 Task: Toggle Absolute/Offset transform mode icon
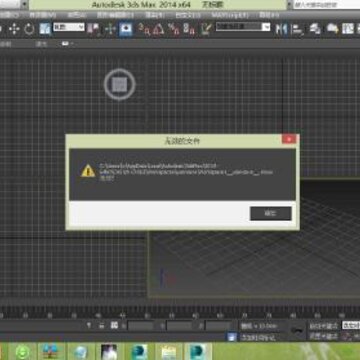tap(114, 326)
